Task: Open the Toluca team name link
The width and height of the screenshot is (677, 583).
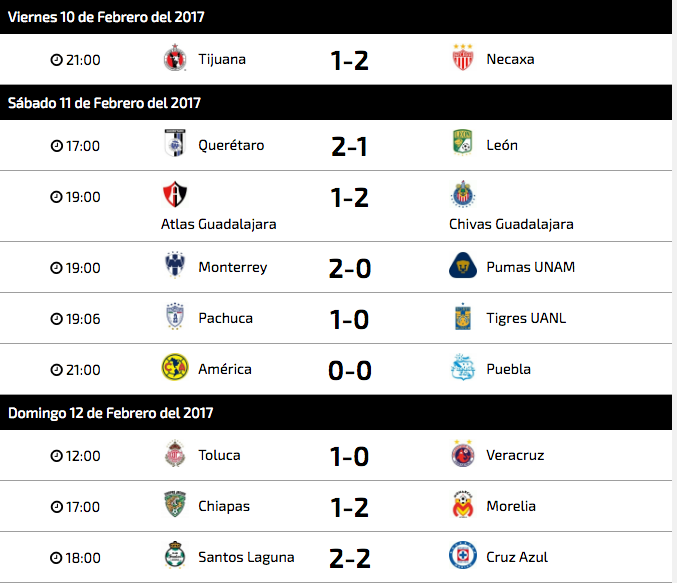Action: point(219,455)
